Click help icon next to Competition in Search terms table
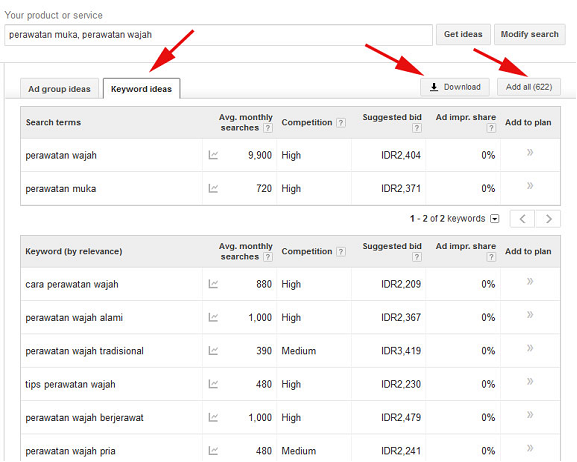Screen dimensions: 577x462 click(341, 123)
